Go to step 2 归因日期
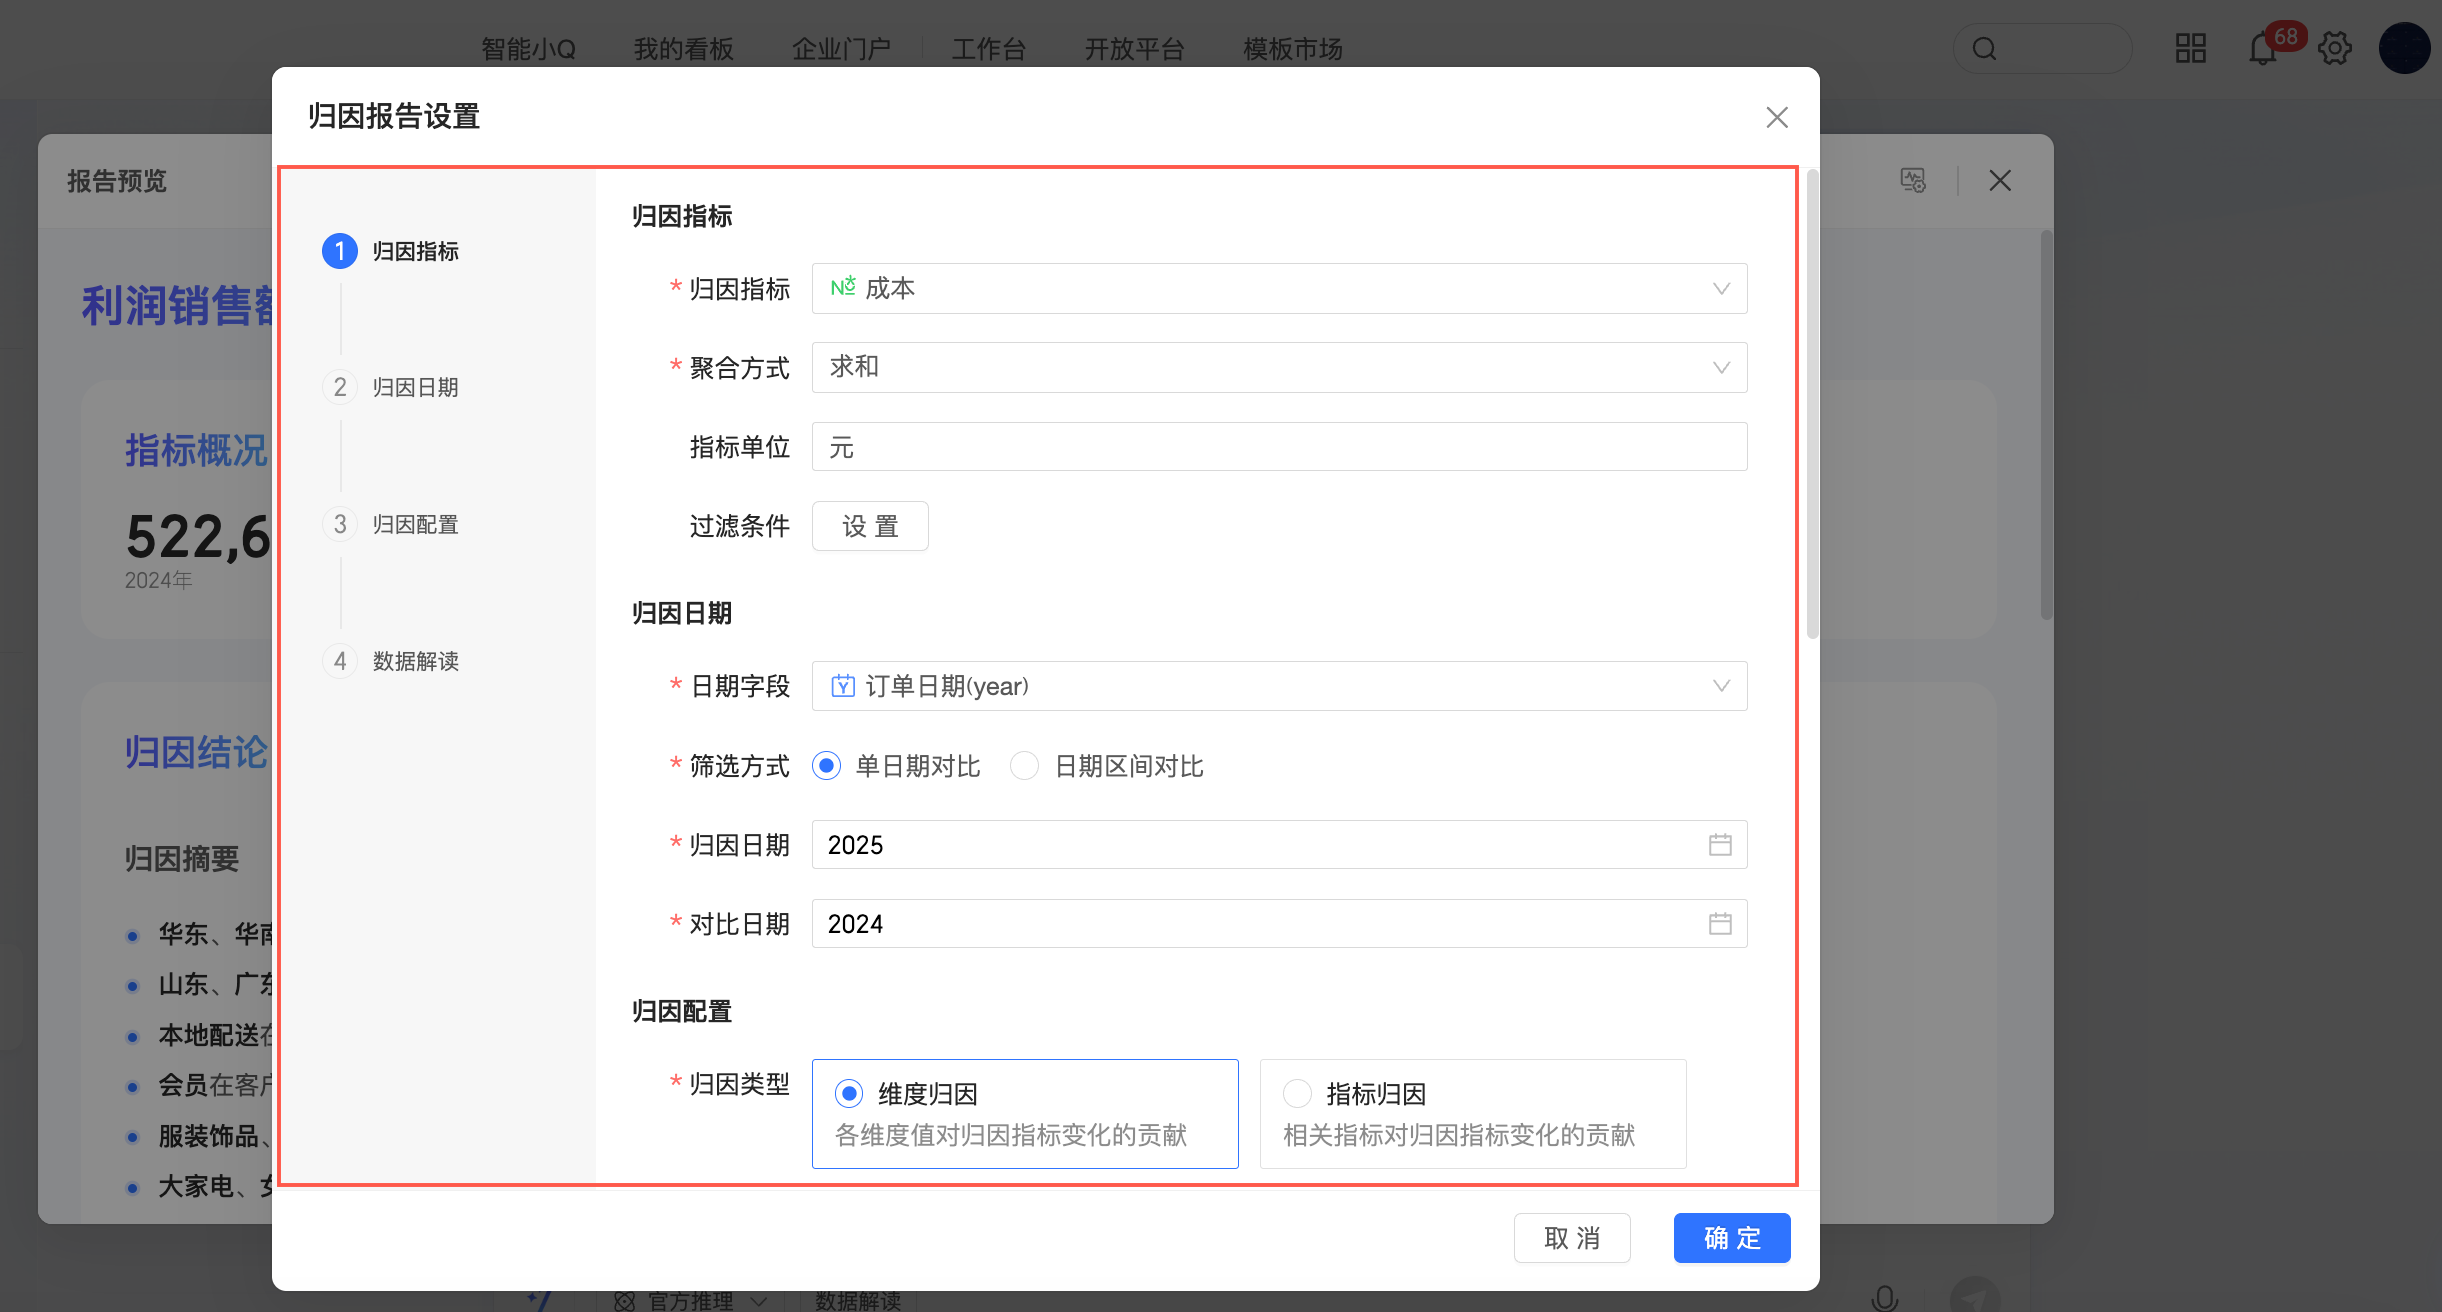 (x=414, y=388)
